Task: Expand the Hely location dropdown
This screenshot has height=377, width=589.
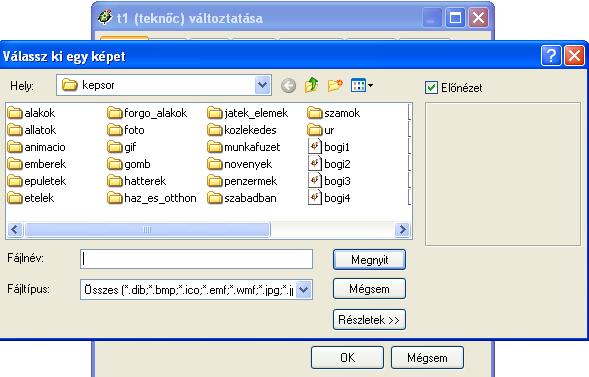Action: (262, 85)
